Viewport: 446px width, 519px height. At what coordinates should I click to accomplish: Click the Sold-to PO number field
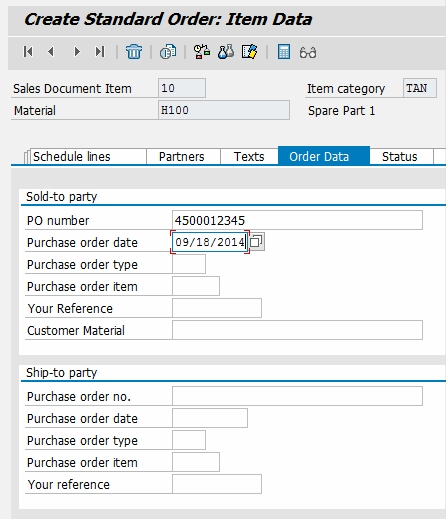[297, 220]
